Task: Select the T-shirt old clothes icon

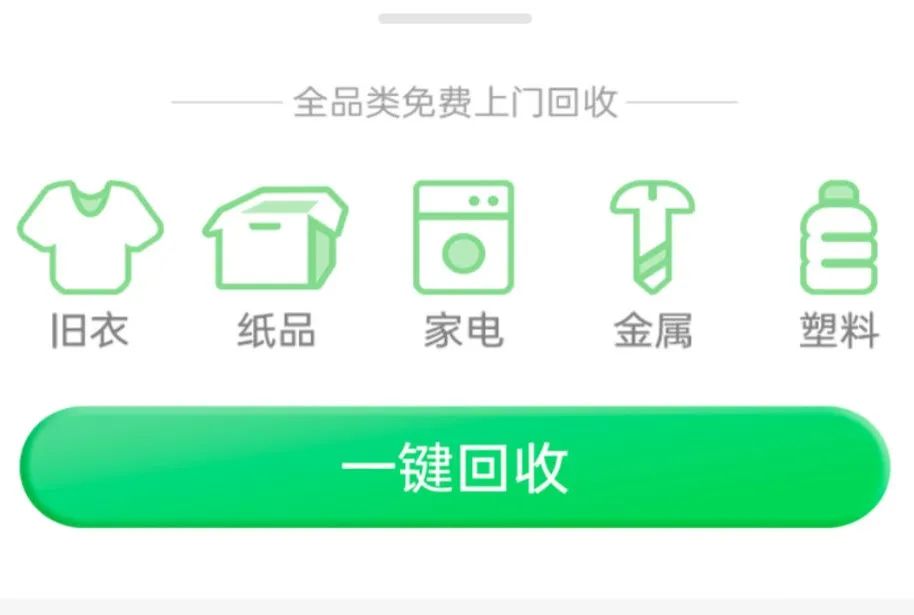Action: (90, 237)
